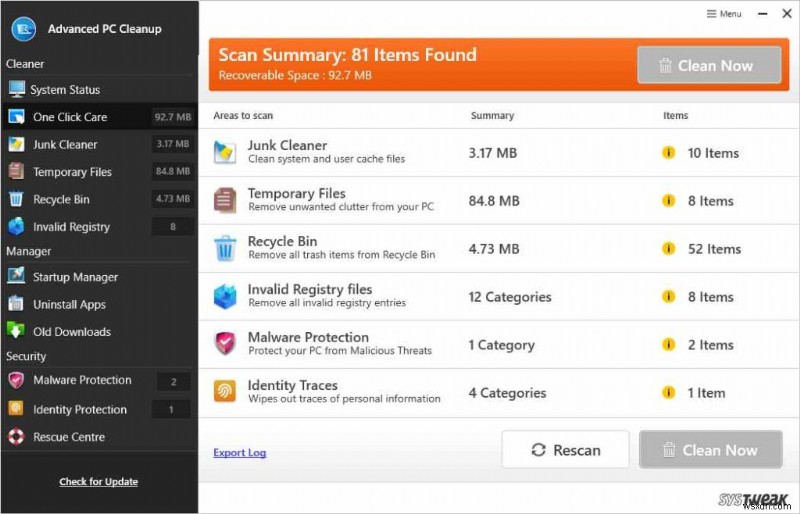Click Invalid Registry files icon in scan list
800x514 pixels.
point(225,297)
